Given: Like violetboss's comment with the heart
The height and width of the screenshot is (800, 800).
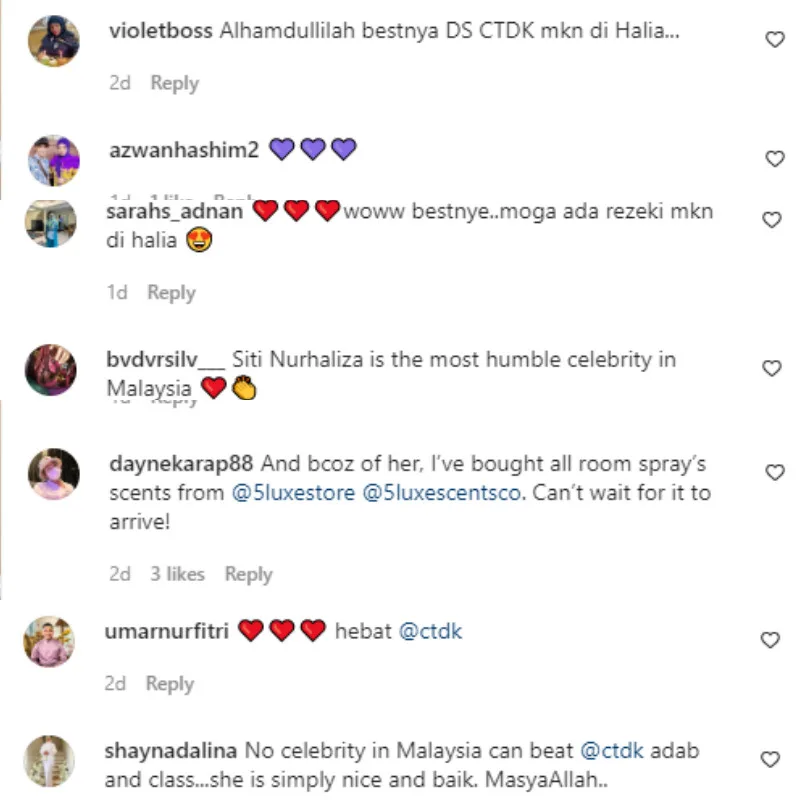Looking at the screenshot, I should pos(773,40).
